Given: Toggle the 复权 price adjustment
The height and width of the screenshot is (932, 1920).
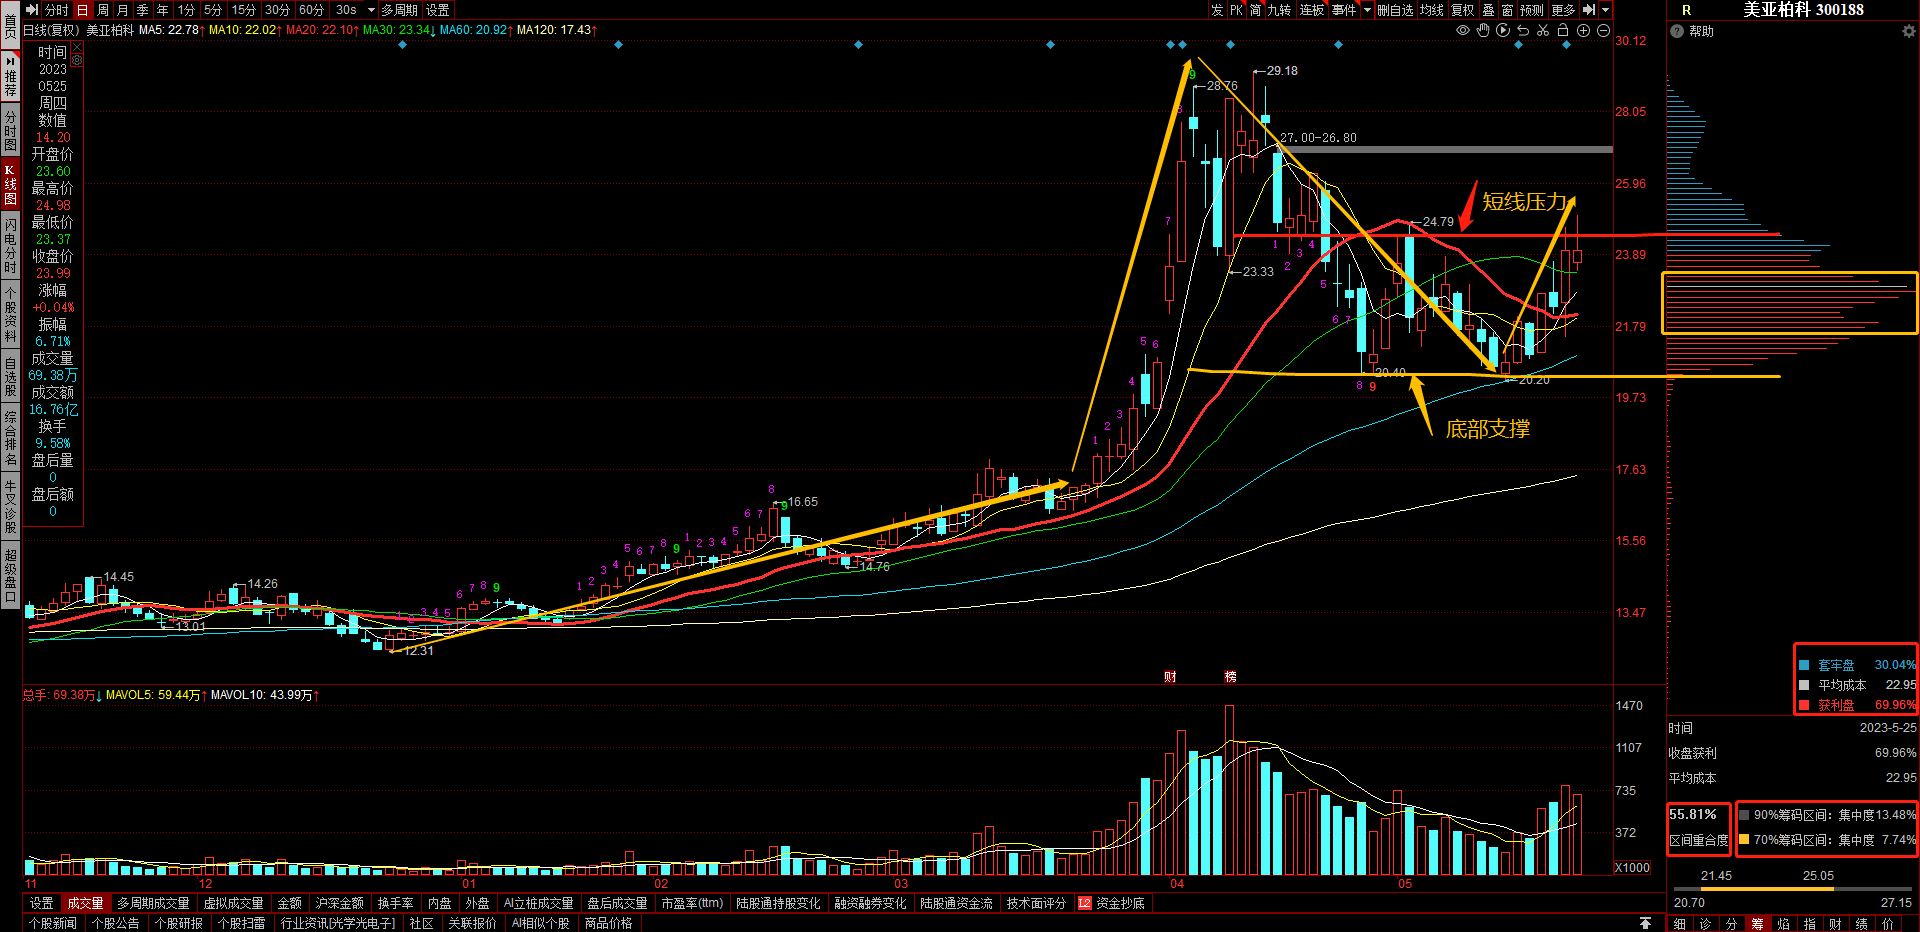Looking at the screenshot, I should pyautogui.click(x=1462, y=10).
